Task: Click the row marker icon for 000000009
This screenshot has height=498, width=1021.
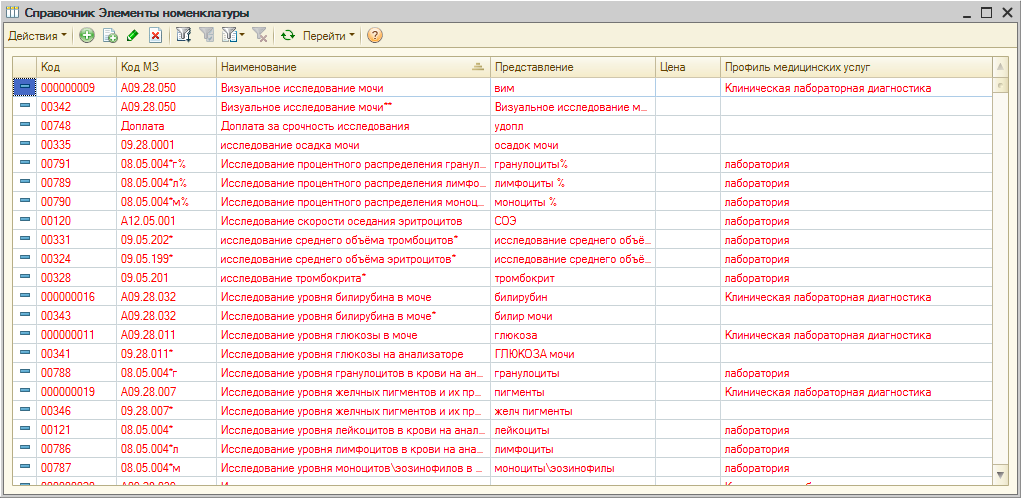Action: (x=25, y=88)
